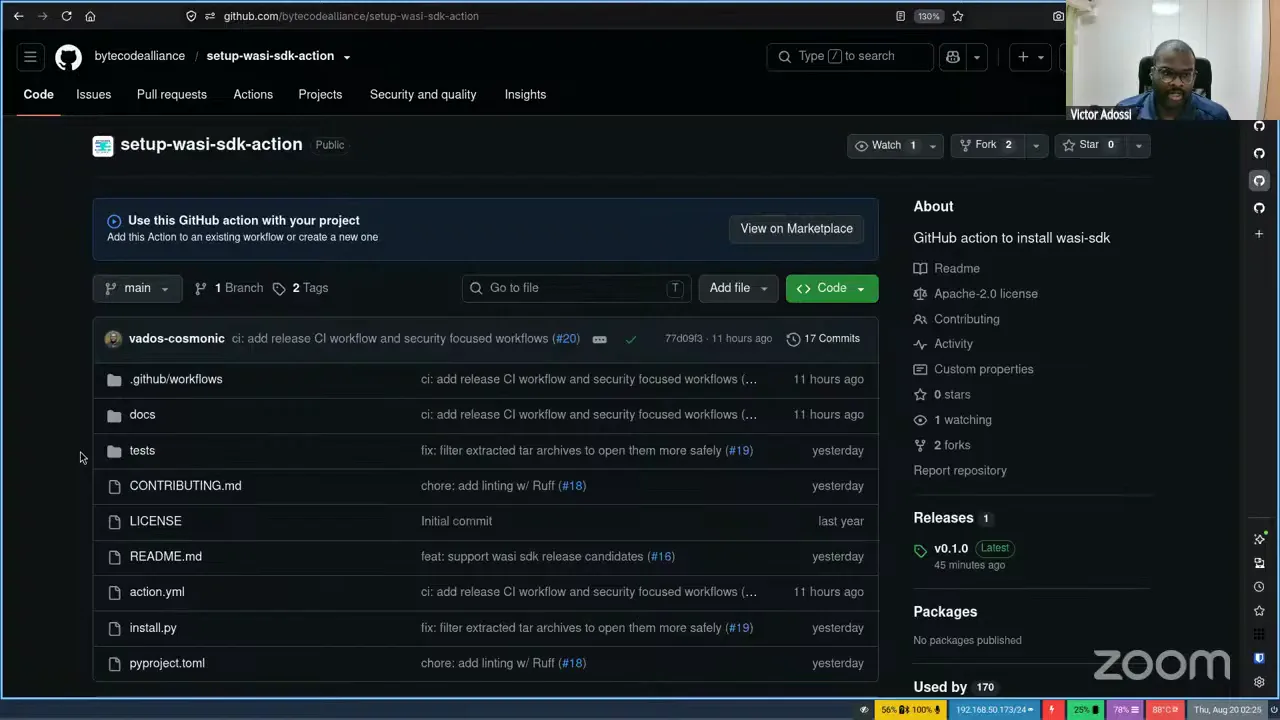Open the docs folder
Viewport: 1280px width, 720px height.
142,415
